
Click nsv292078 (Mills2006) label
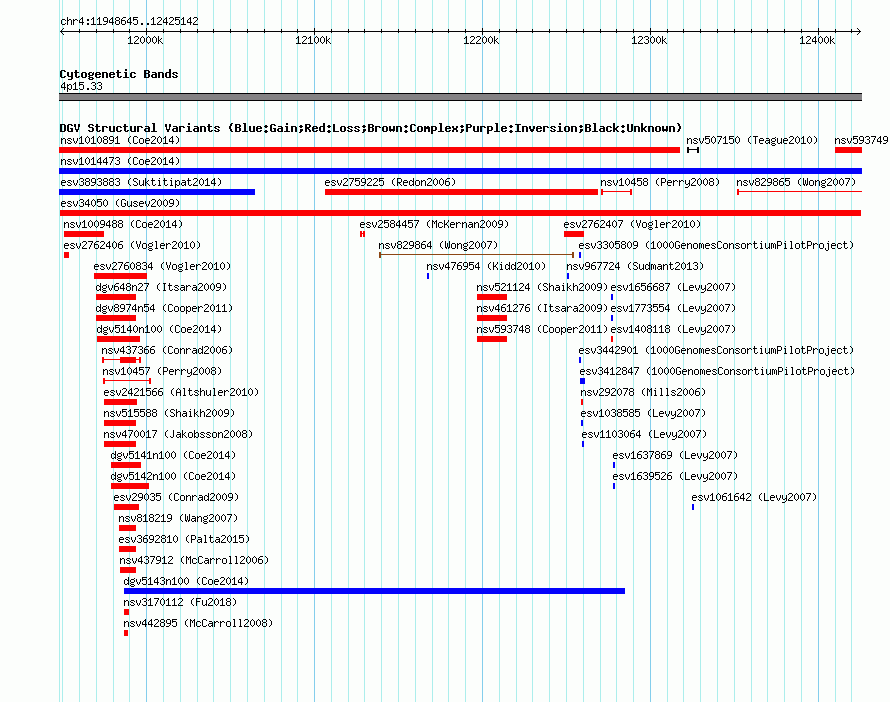(x=643, y=392)
